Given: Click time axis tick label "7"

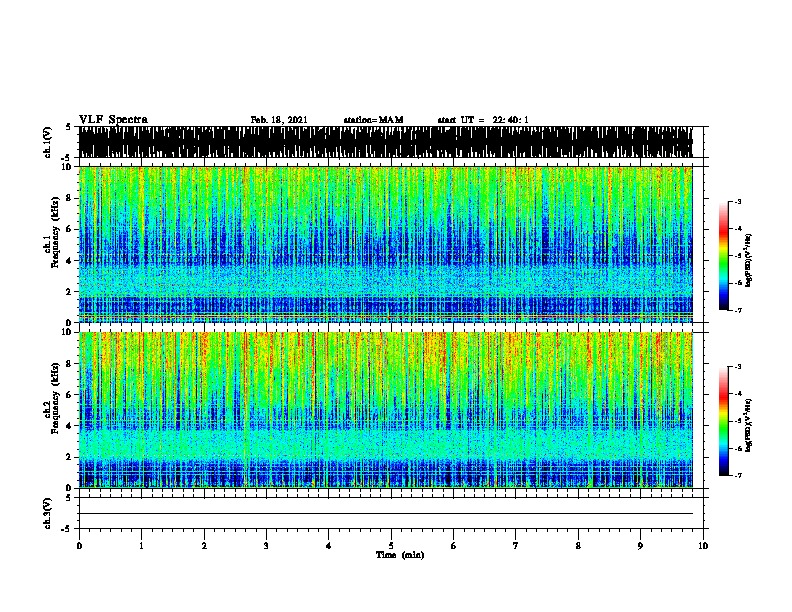Looking at the screenshot, I should (x=516, y=546).
